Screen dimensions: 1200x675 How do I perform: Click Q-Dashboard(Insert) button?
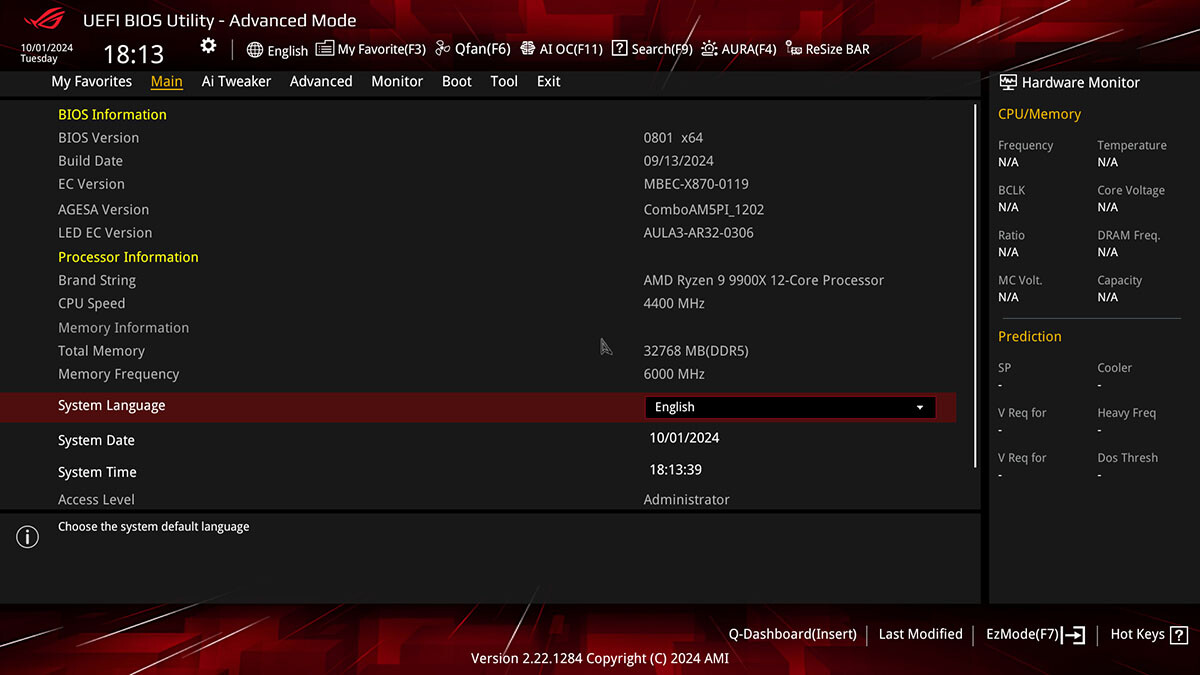[x=793, y=634]
